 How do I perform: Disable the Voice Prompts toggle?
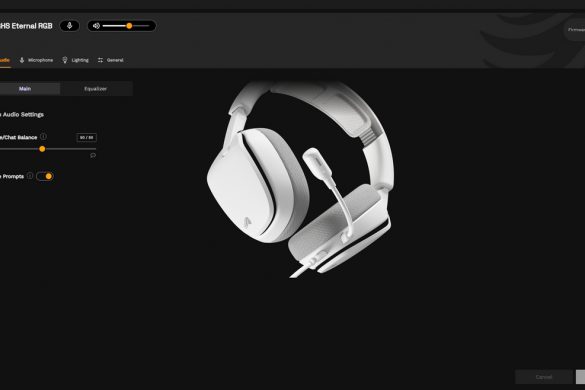point(45,176)
